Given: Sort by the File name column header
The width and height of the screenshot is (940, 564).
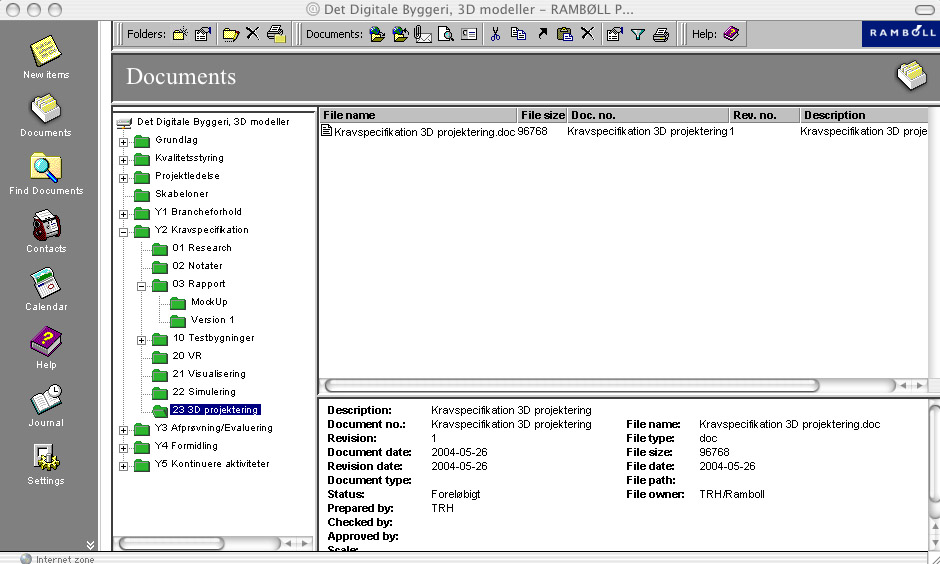Looking at the screenshot, I should [x=417, y=115].
